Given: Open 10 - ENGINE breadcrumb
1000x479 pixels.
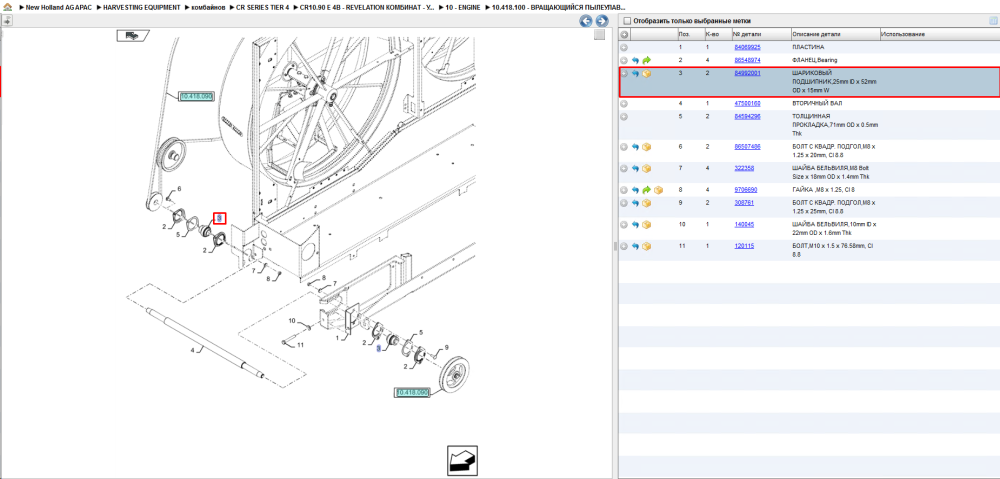Looking at the screenshot, I should (464, 7).
